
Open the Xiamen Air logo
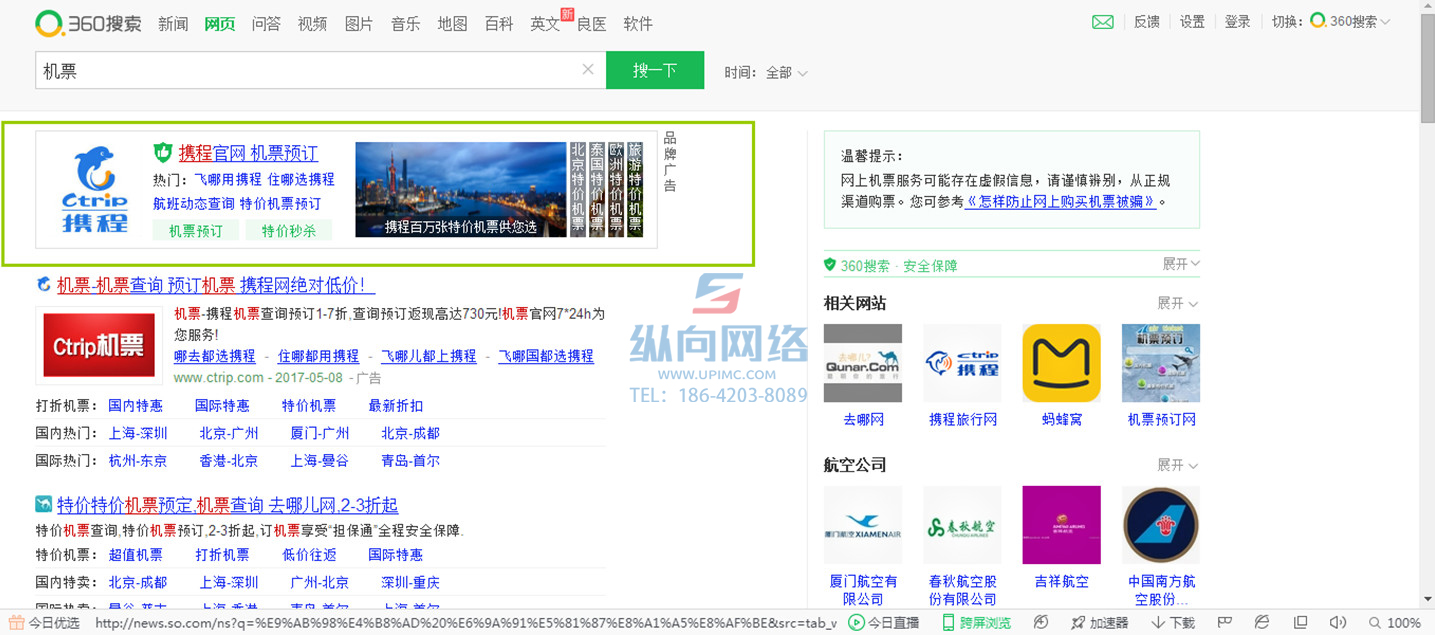pyautogui.click(x=862, y=525)
